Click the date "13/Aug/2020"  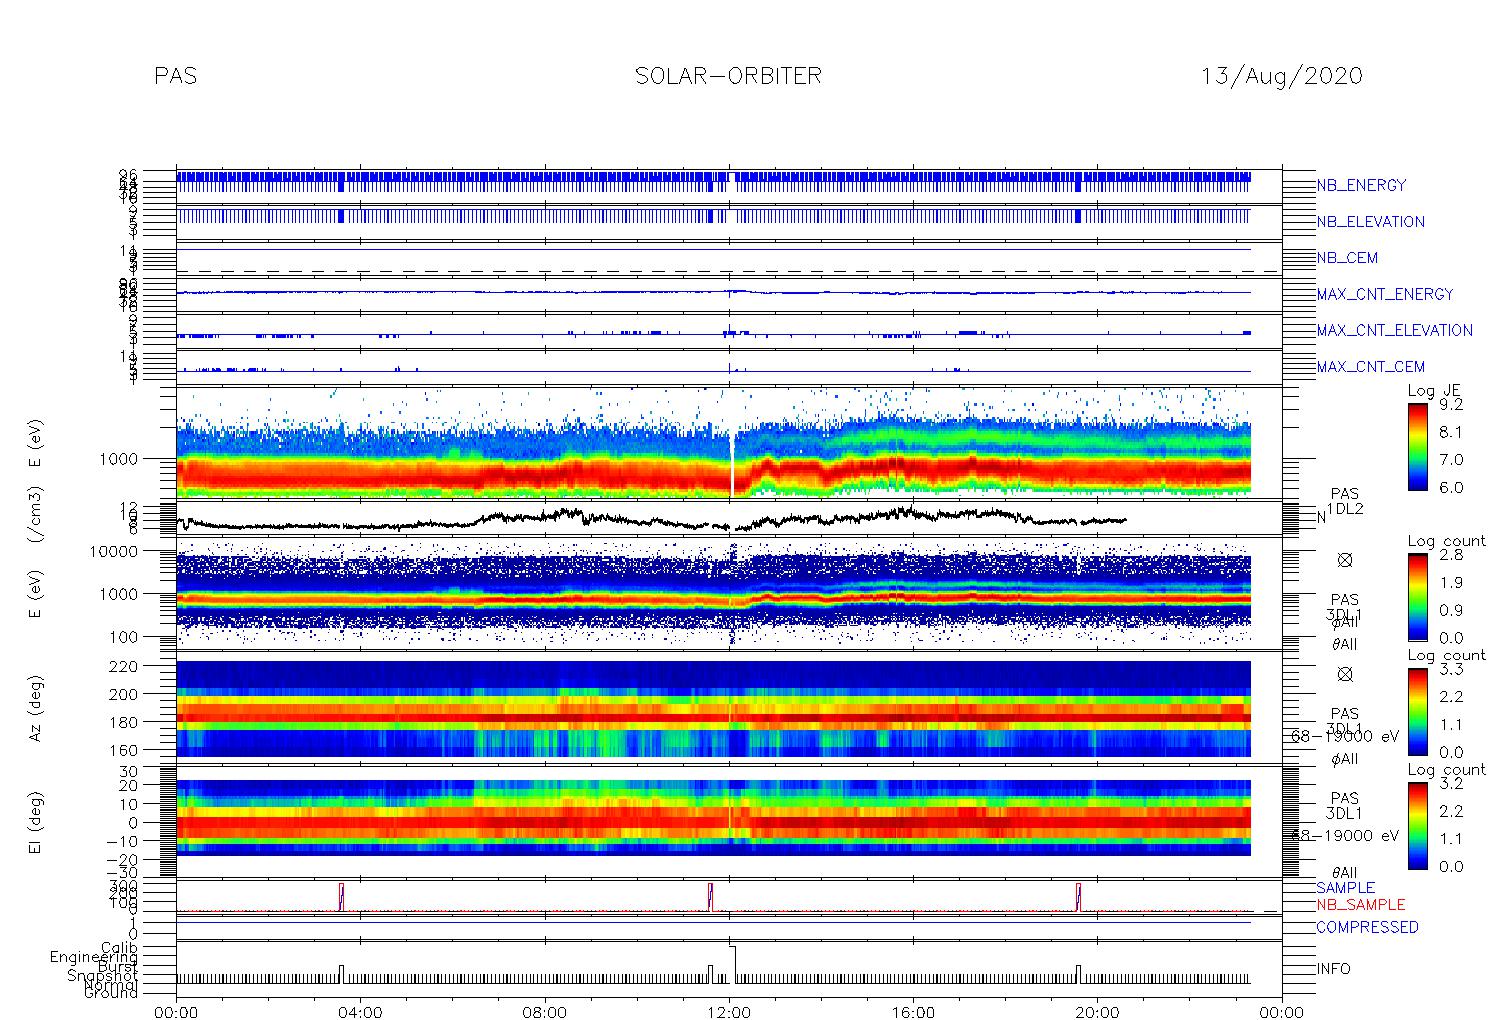coord(1282,77)
